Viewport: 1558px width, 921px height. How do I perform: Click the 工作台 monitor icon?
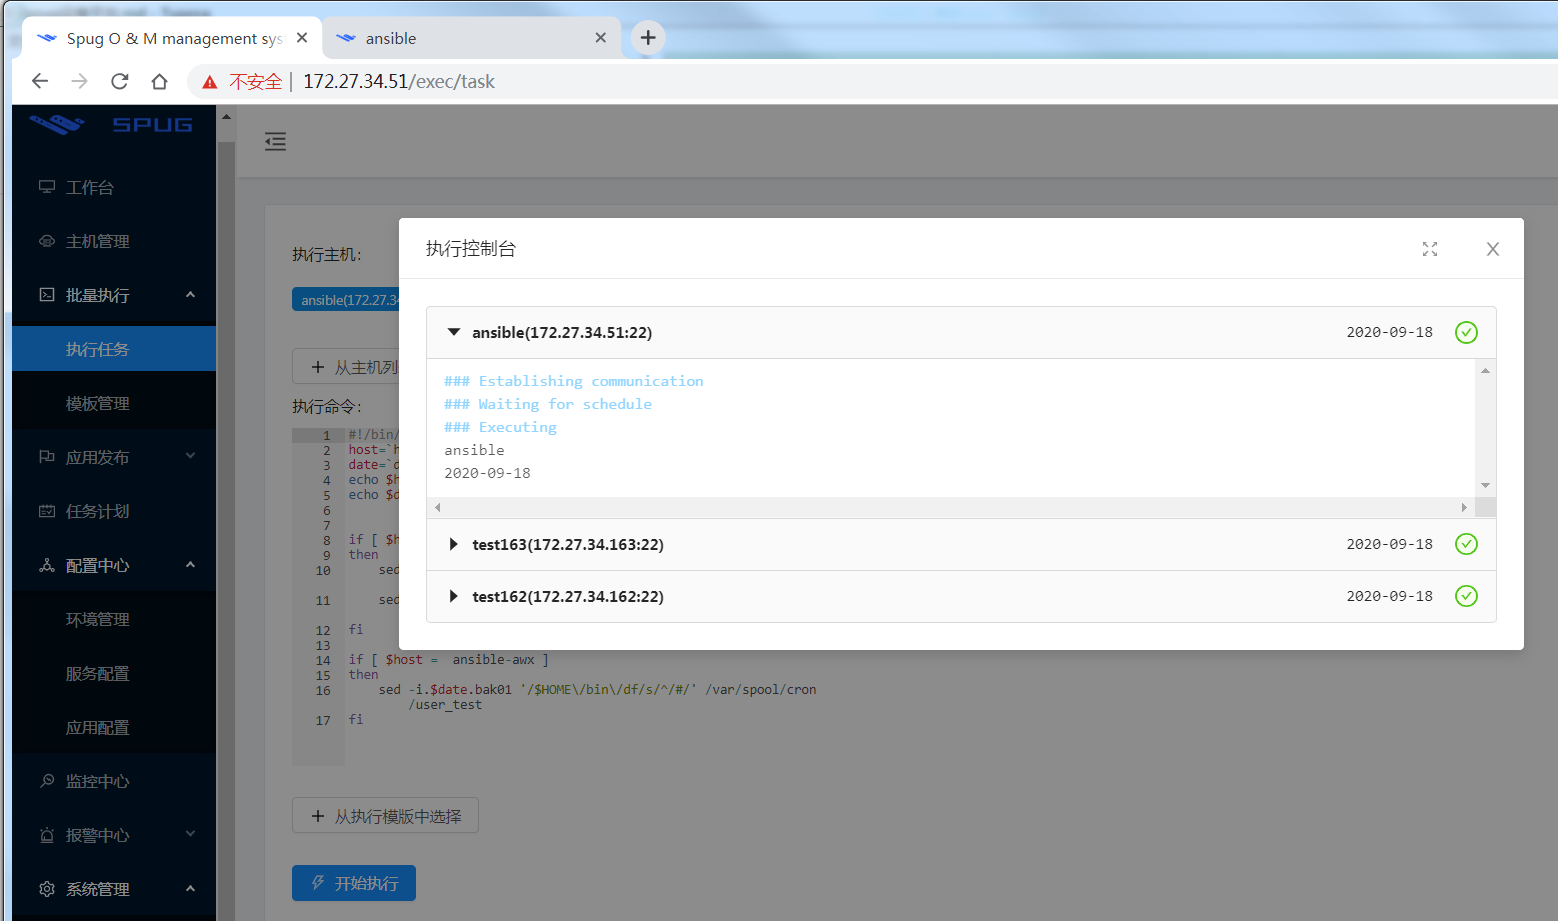tap(47, 187)
